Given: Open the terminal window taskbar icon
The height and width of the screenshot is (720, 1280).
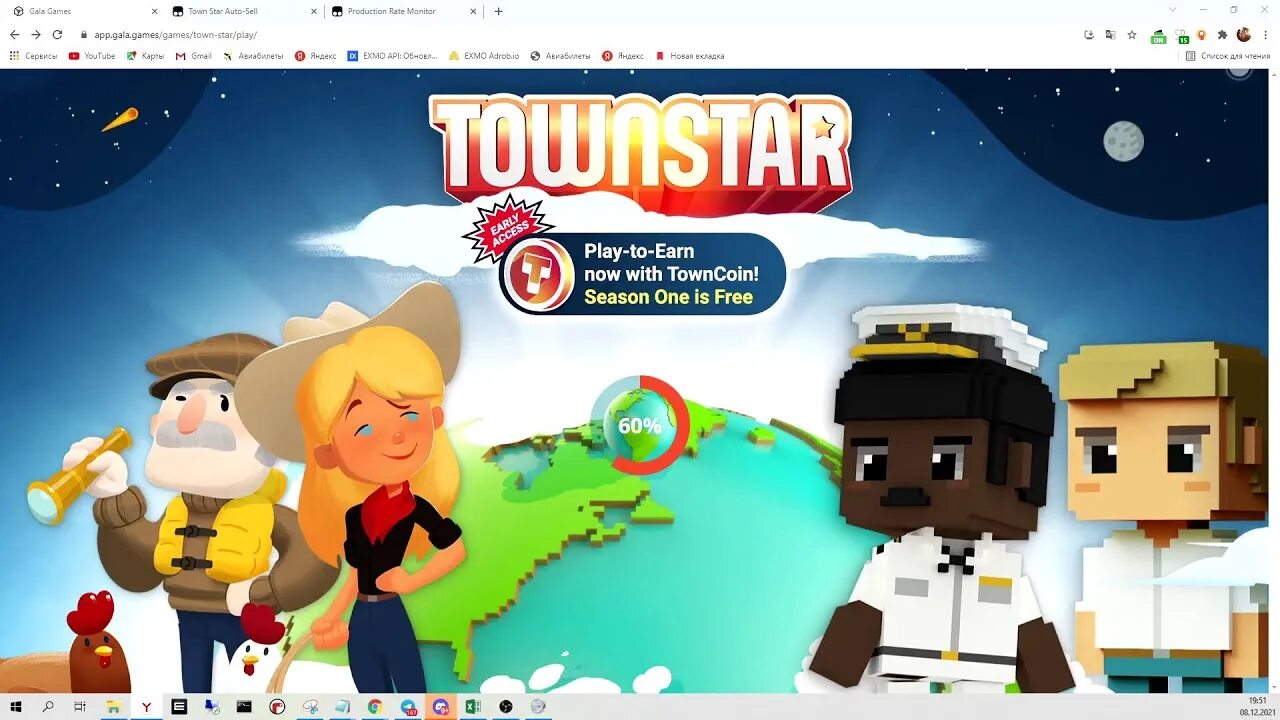Looking at the screenshot, I should (244, 706).
